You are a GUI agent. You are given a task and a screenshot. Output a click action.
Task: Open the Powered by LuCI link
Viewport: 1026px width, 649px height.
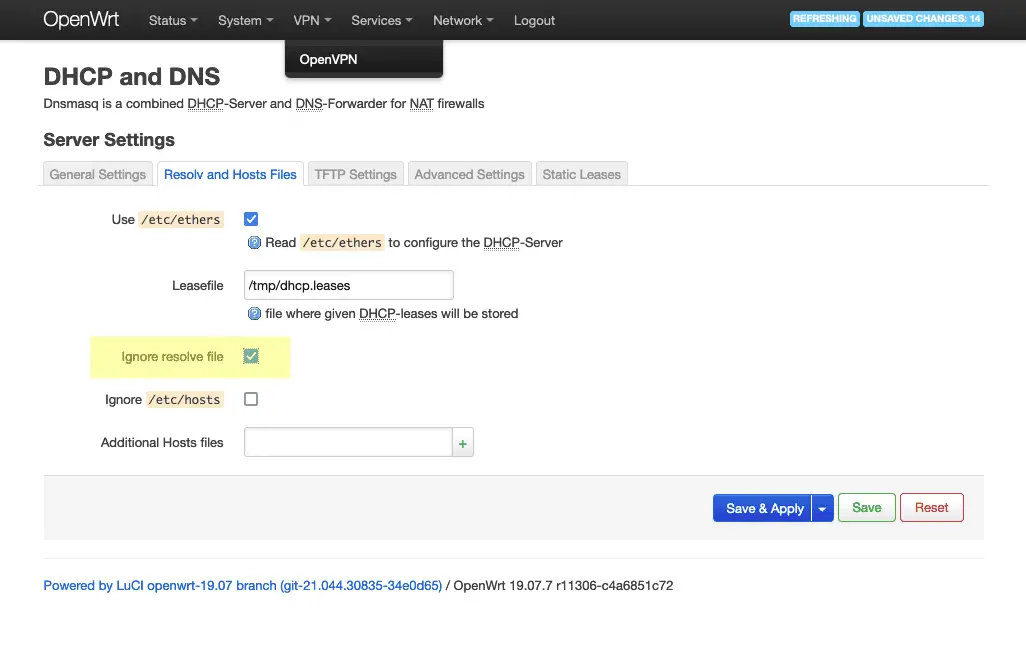pyautogui.click(x=243, y=586)
